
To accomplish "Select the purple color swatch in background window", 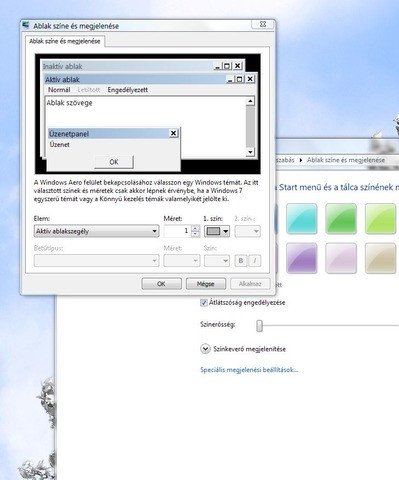I will 302,258.
